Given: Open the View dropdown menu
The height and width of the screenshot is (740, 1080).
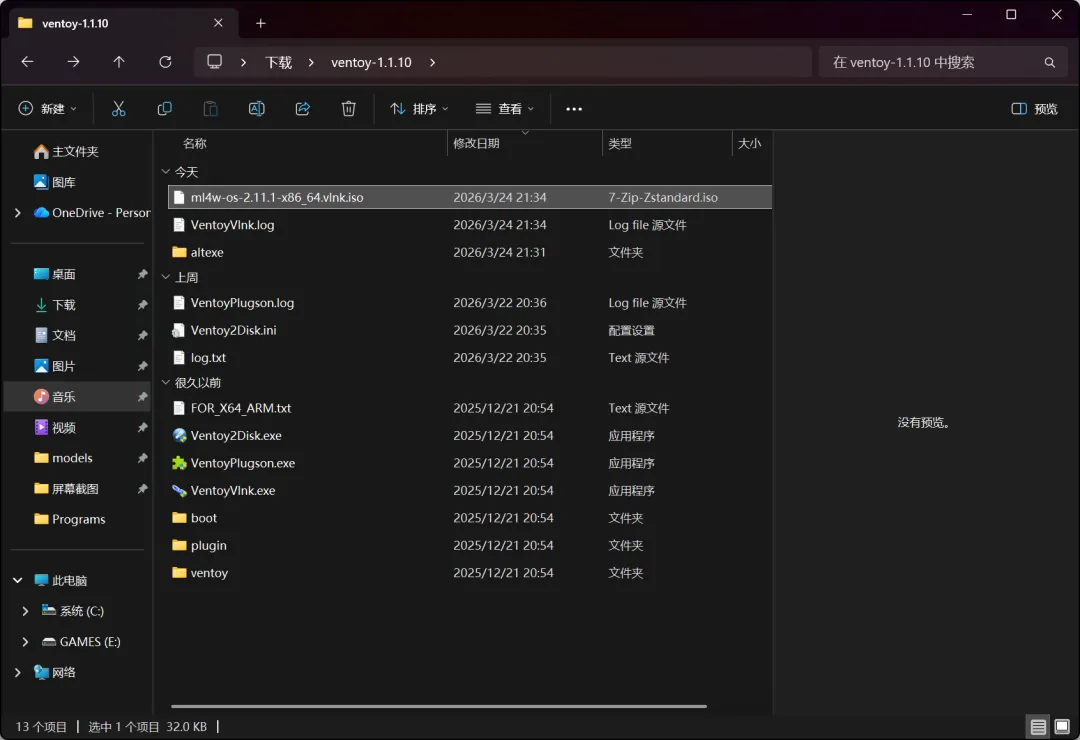Looking at the screenshot, I should [505, 109].
